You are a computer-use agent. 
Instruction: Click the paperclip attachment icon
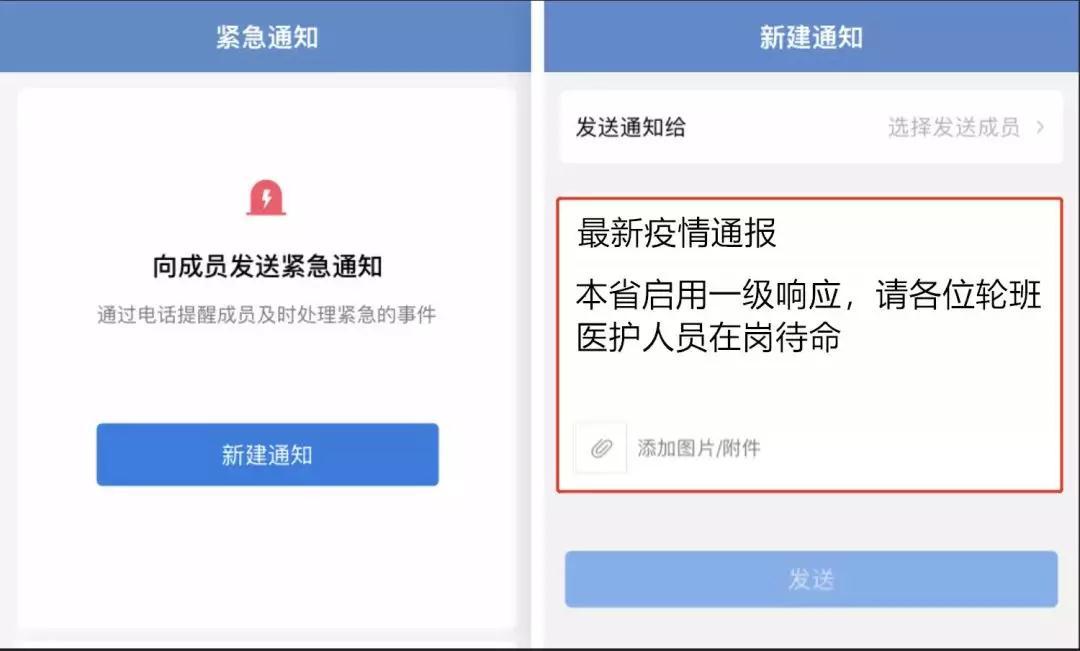pos(601,448)
